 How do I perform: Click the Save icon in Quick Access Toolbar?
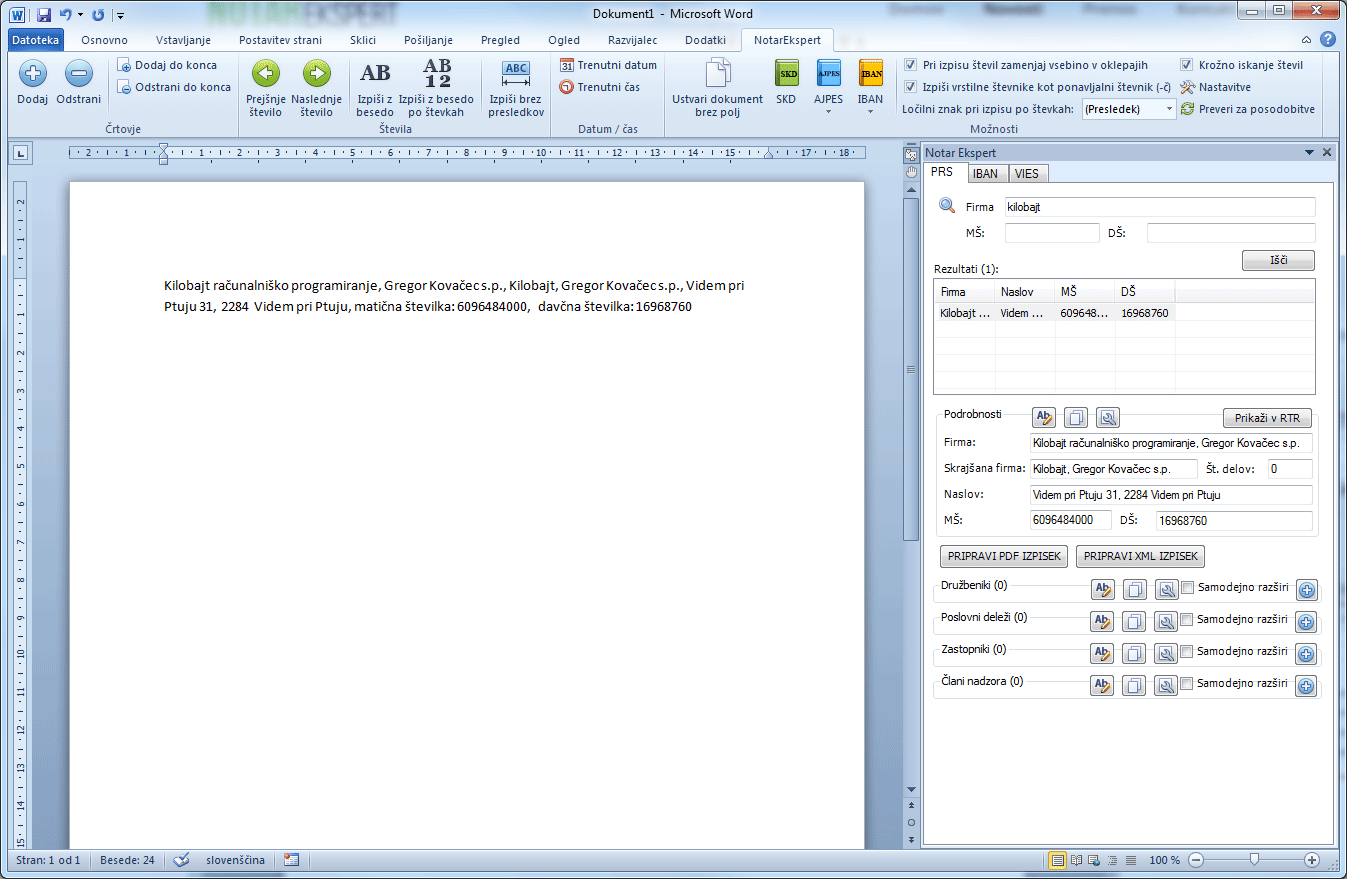[44, 15]
